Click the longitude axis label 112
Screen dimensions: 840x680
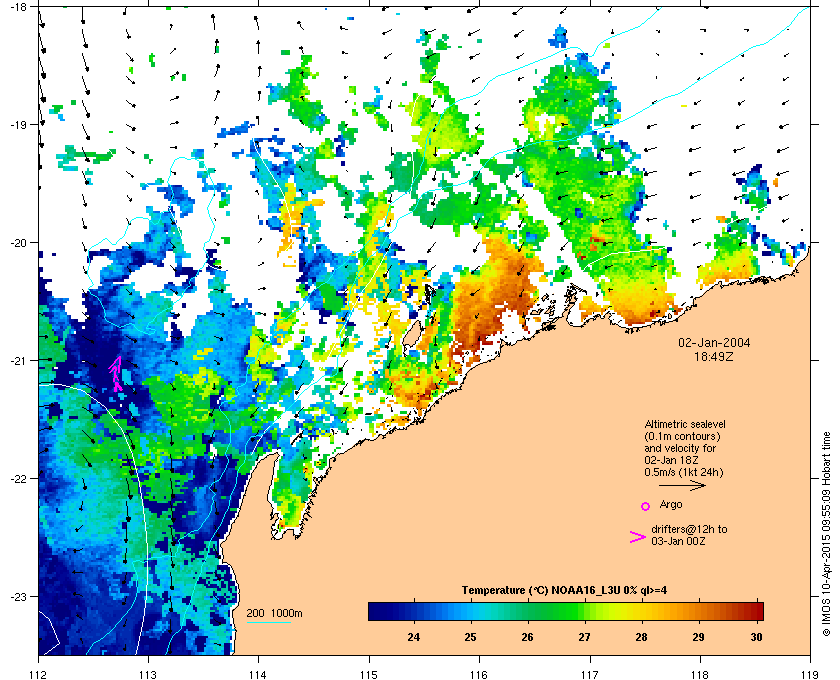point(39,674)
